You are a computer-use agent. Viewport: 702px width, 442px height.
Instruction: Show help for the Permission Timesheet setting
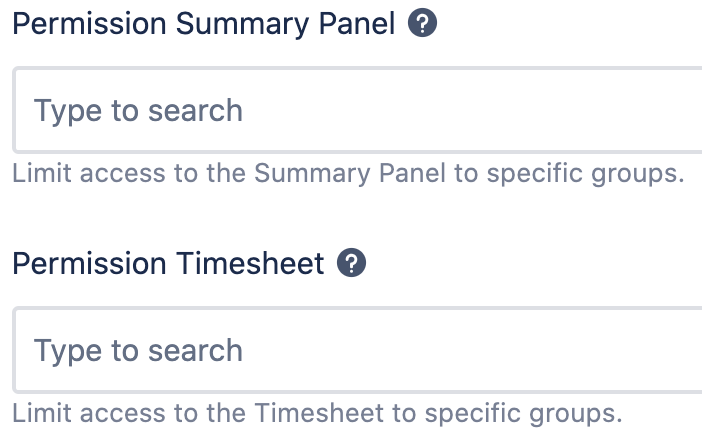[x=352, y=263]
